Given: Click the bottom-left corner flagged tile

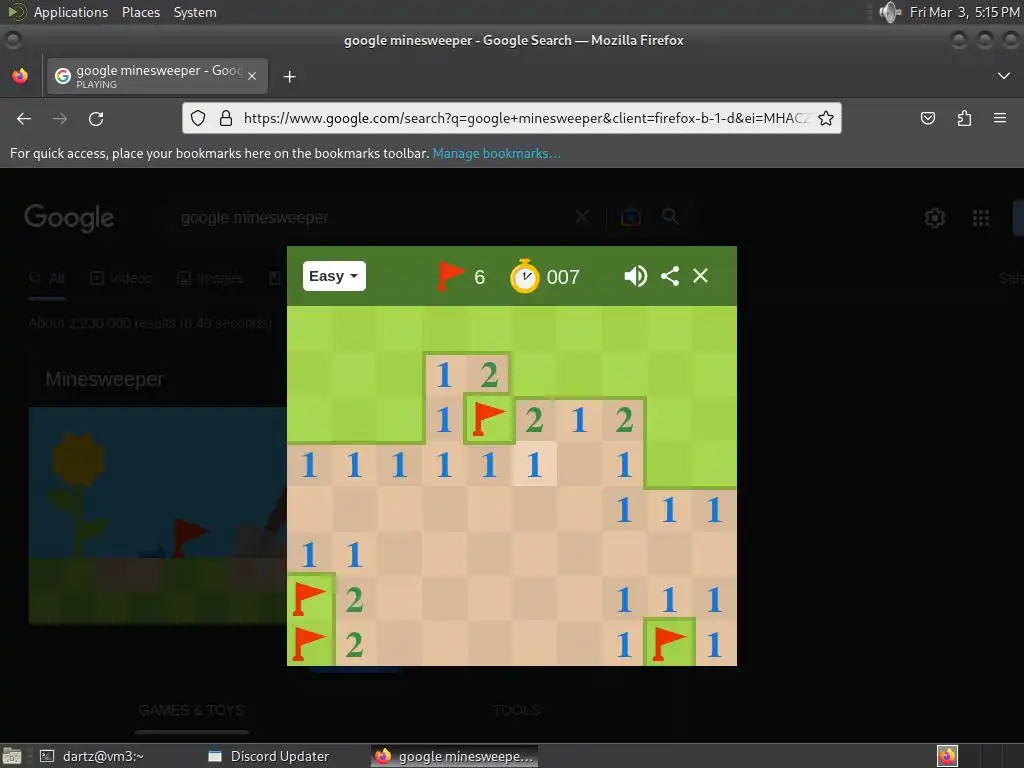Looking at the screenshot, I should coord(310,644).
